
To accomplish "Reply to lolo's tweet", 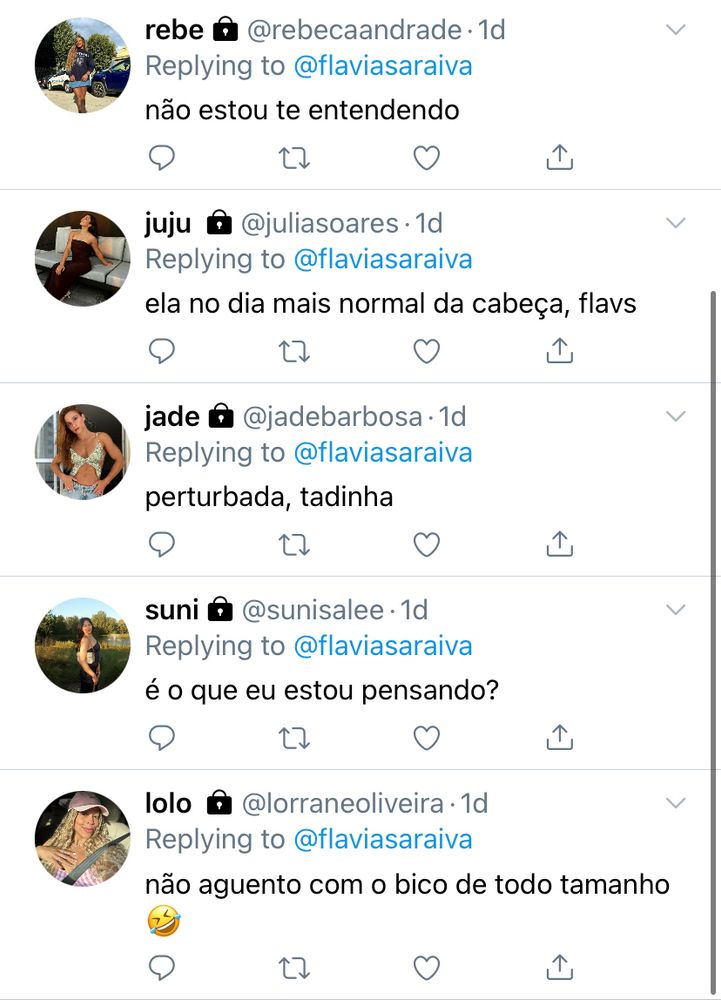I will pos(162,967).
